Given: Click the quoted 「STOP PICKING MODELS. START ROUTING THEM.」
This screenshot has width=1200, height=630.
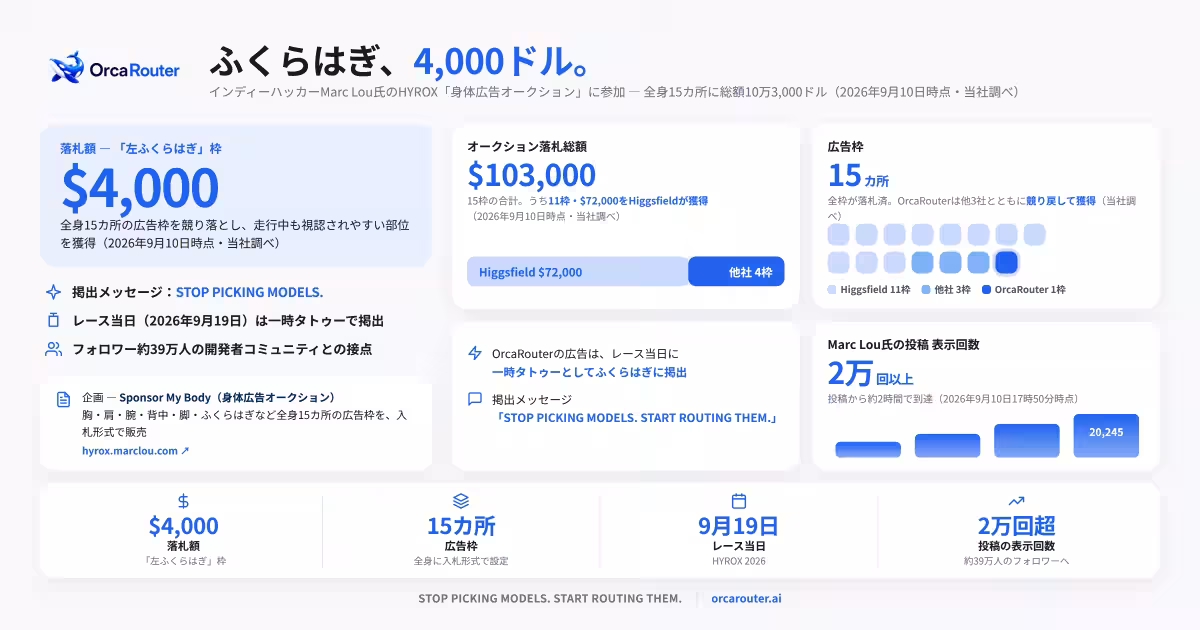Looking at the screenshot, I should pos(637,417).
